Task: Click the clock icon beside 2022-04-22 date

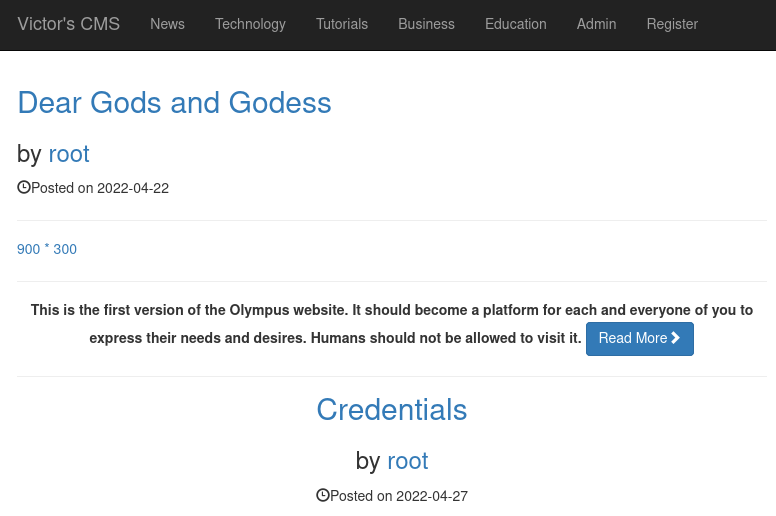Action: [x=24, y=188]
